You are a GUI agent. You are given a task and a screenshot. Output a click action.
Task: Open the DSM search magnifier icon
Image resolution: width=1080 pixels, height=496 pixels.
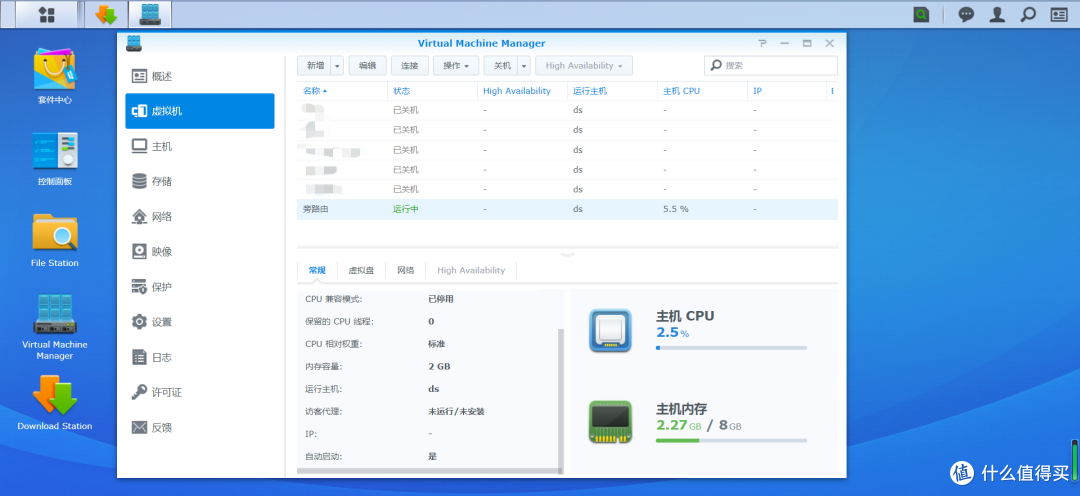pos(1028,14)
